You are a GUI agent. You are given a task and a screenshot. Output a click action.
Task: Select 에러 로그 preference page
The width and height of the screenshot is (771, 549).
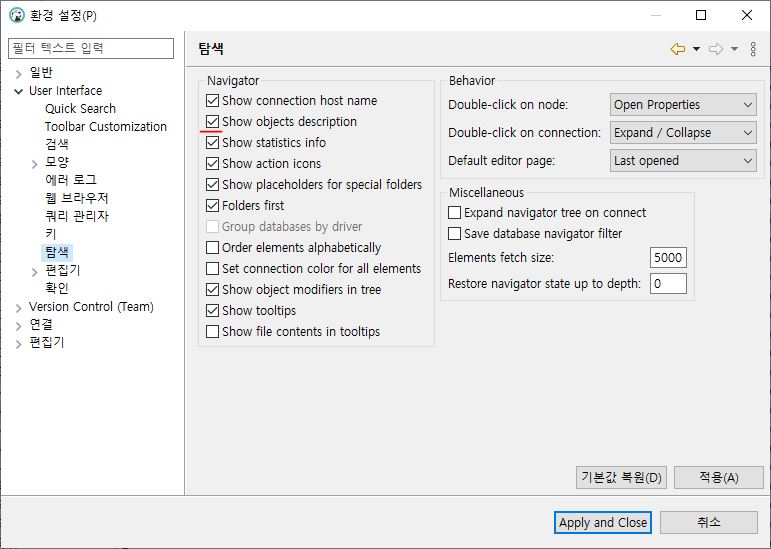[71, 180]
